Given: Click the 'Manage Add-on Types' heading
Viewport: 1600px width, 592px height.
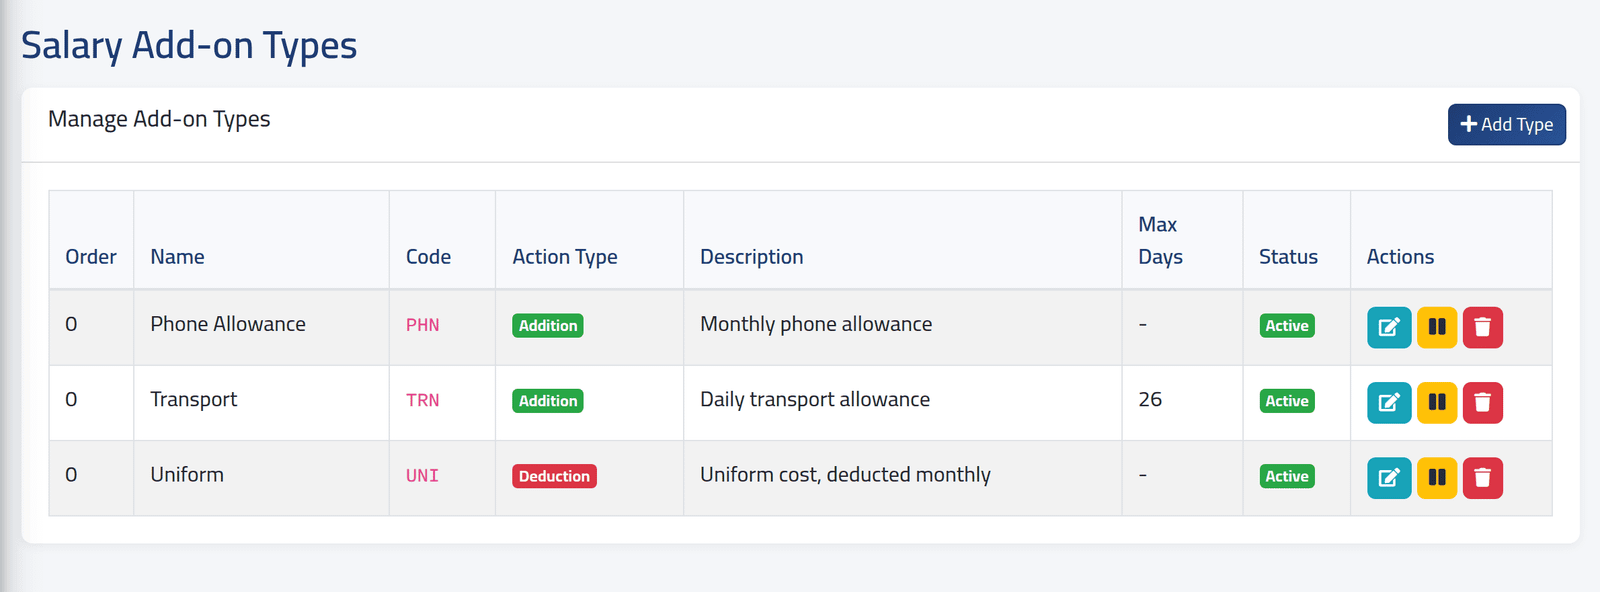Looking at the screenshot, I should click(159, 119).
